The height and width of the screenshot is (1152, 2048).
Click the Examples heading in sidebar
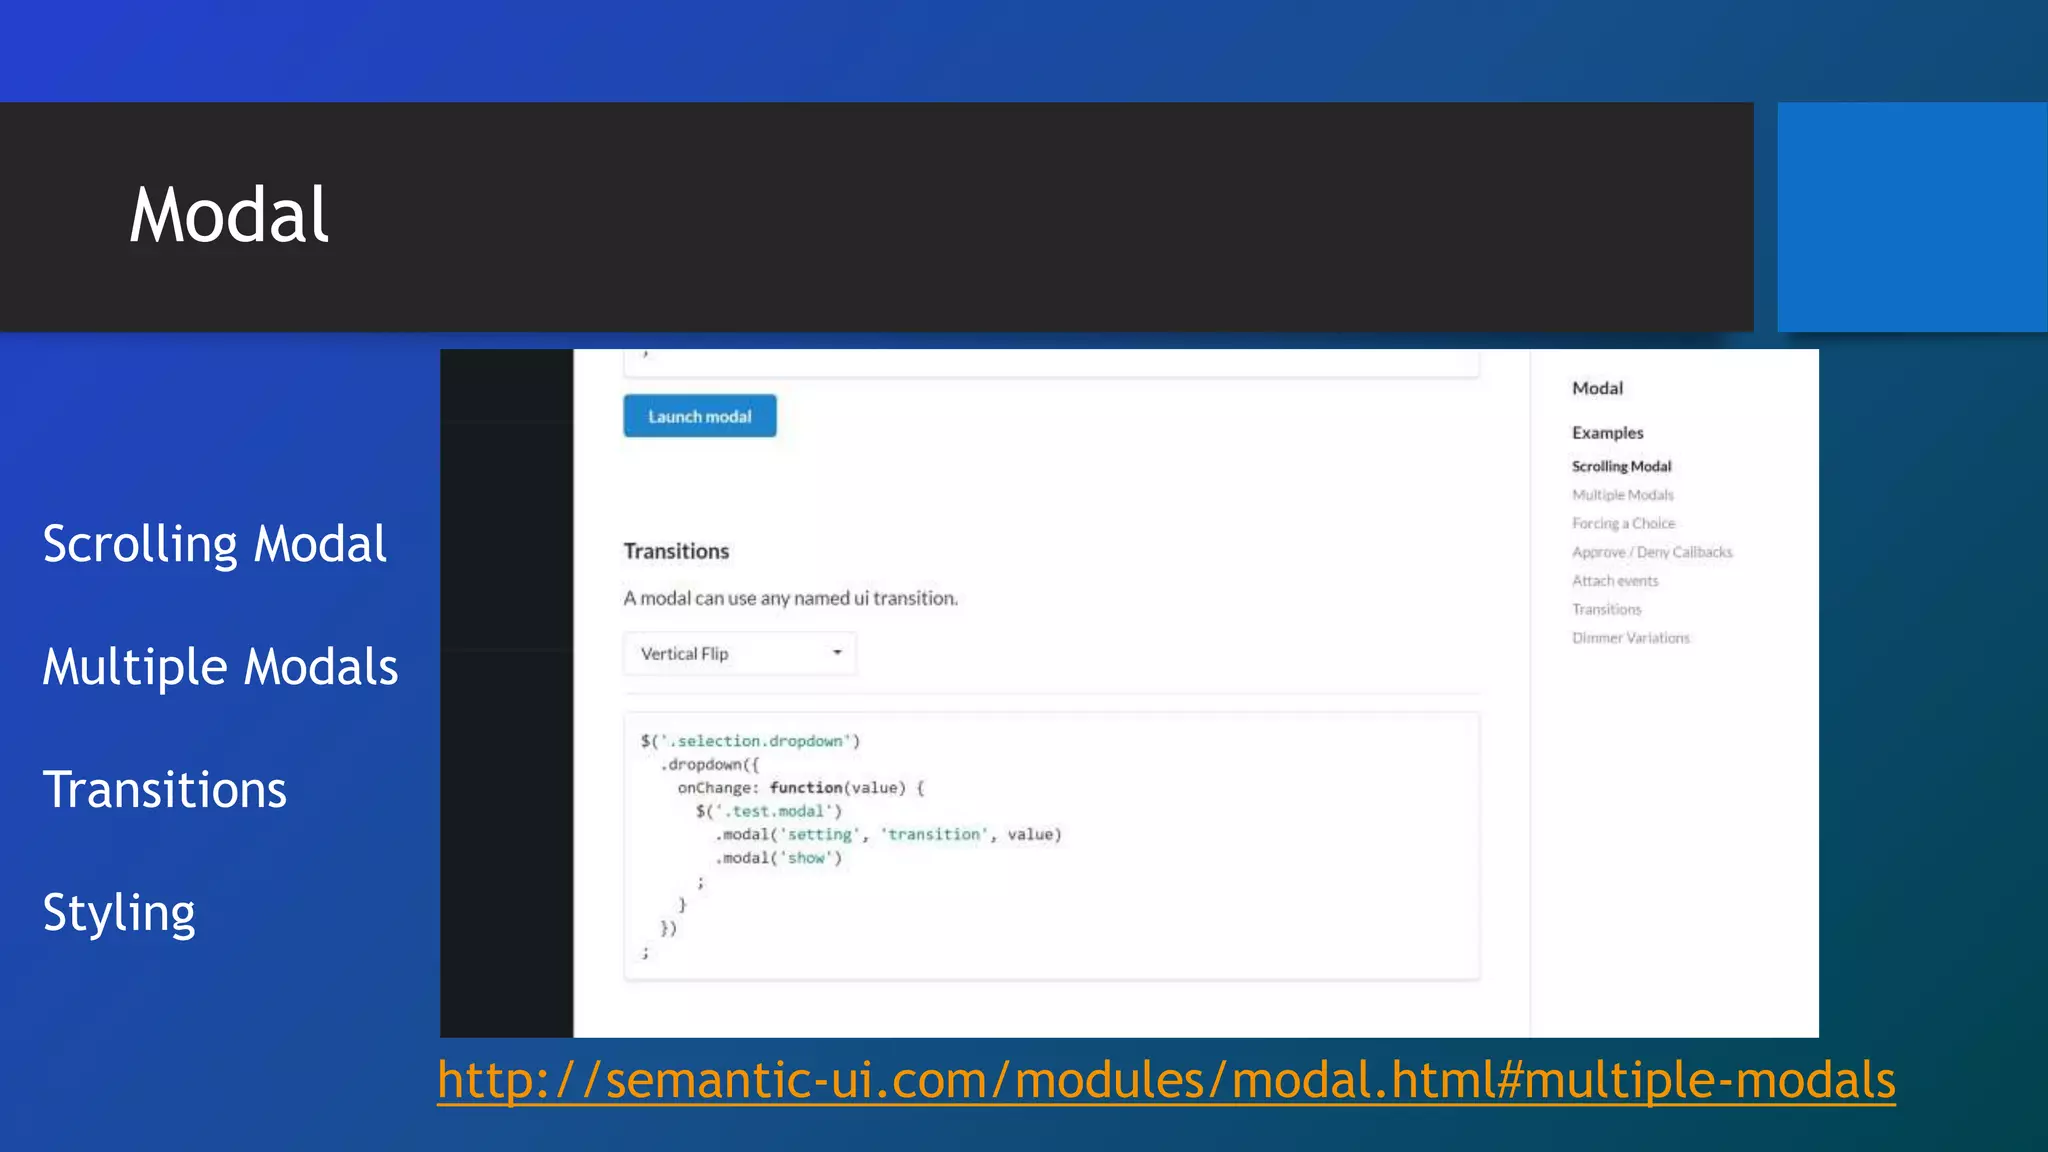pos(1607,432)
